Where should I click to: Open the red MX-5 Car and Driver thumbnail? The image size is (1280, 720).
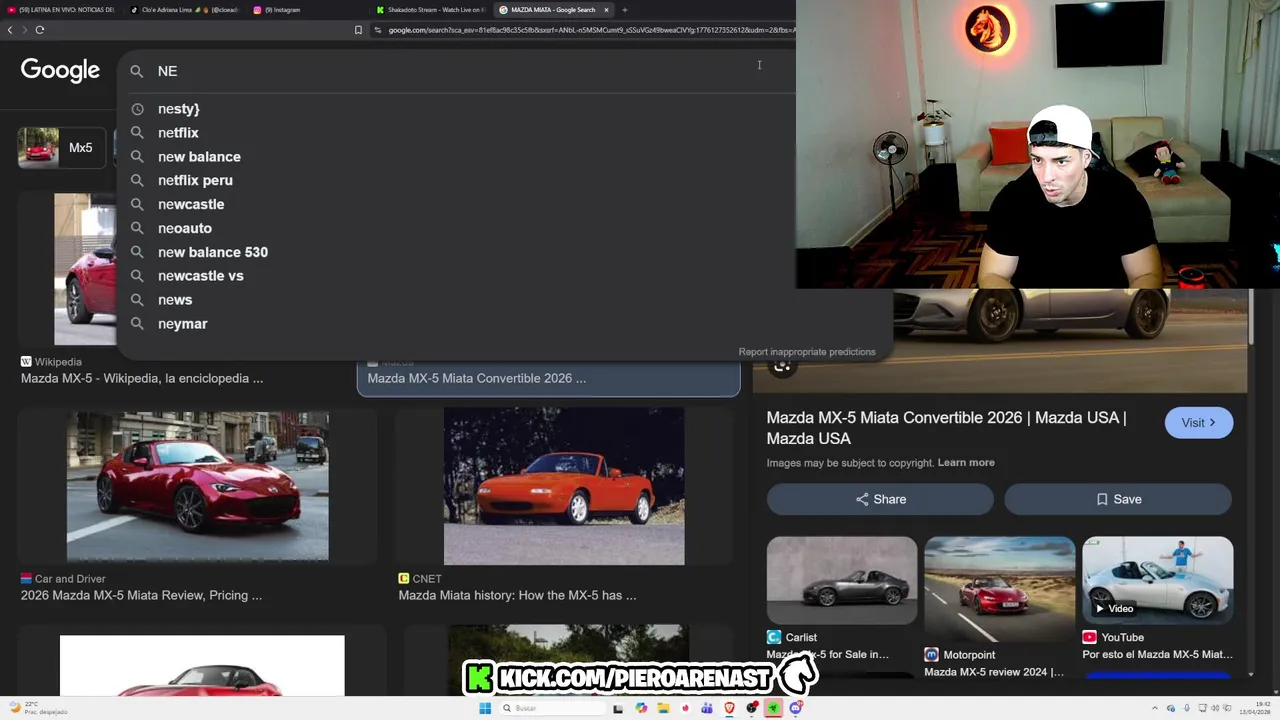point(197,486)
